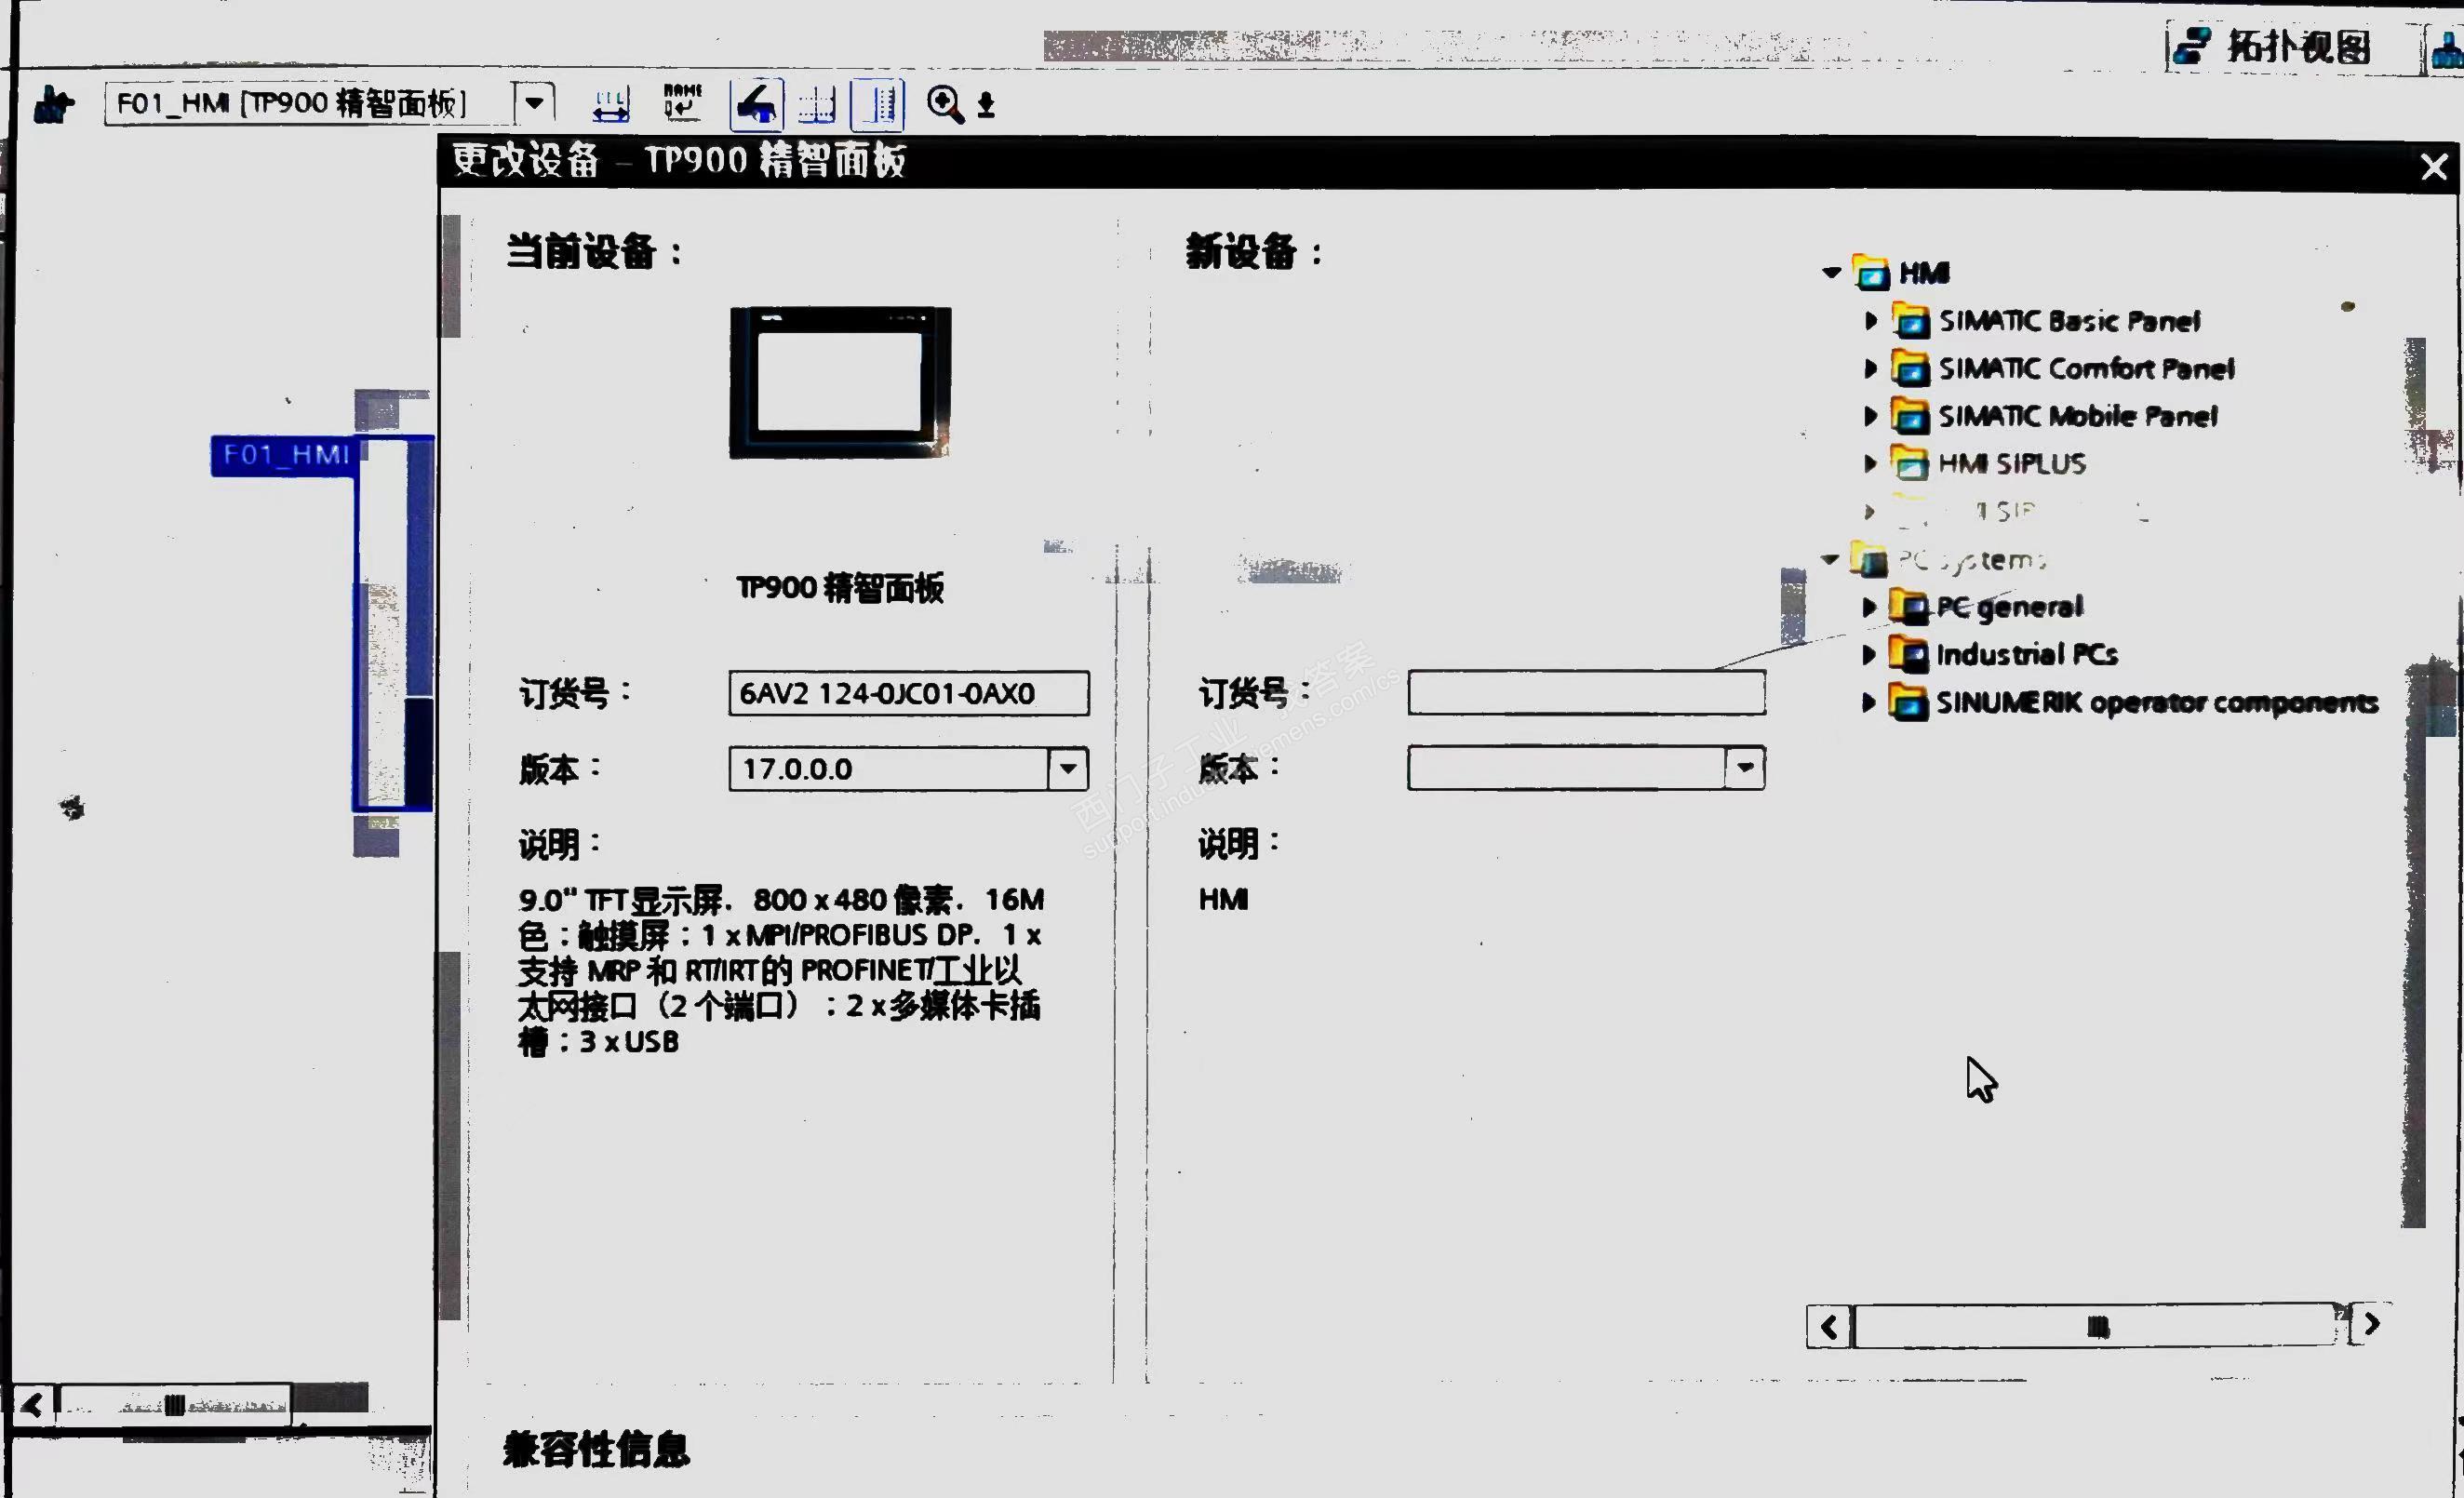
Task: Select Industrial PCs in device tree
Action: [x=2026, y=654]
